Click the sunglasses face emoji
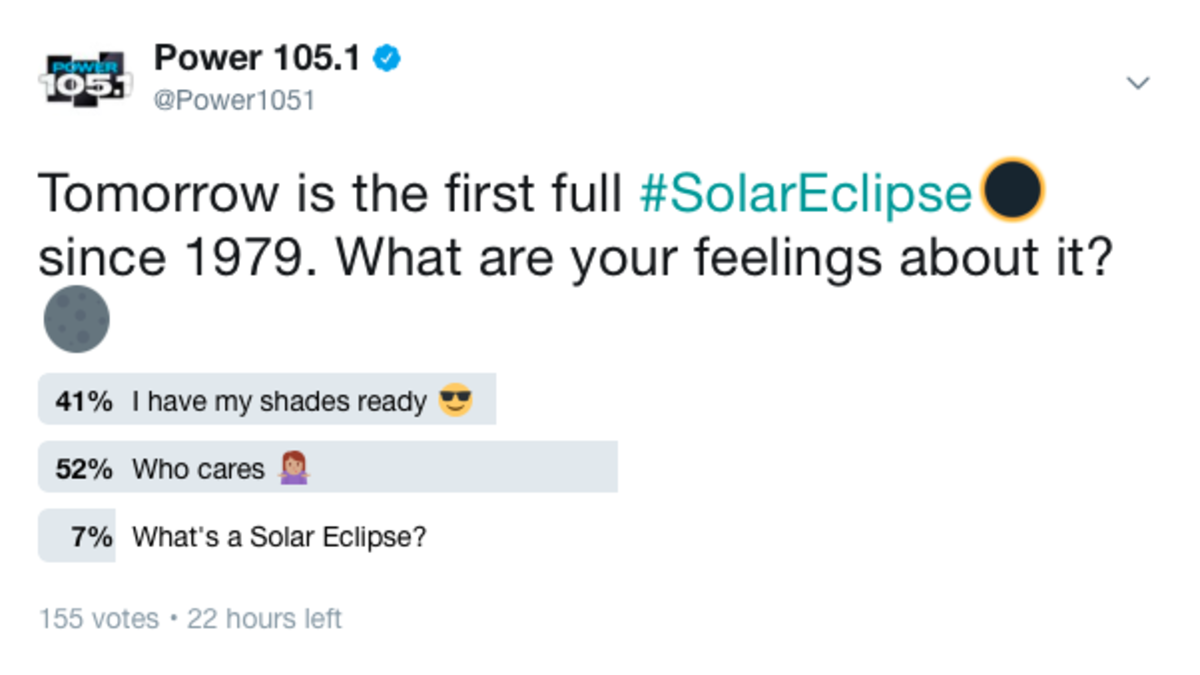The height and width of the screenshot is (675, 1200). (x=455, y=402)
